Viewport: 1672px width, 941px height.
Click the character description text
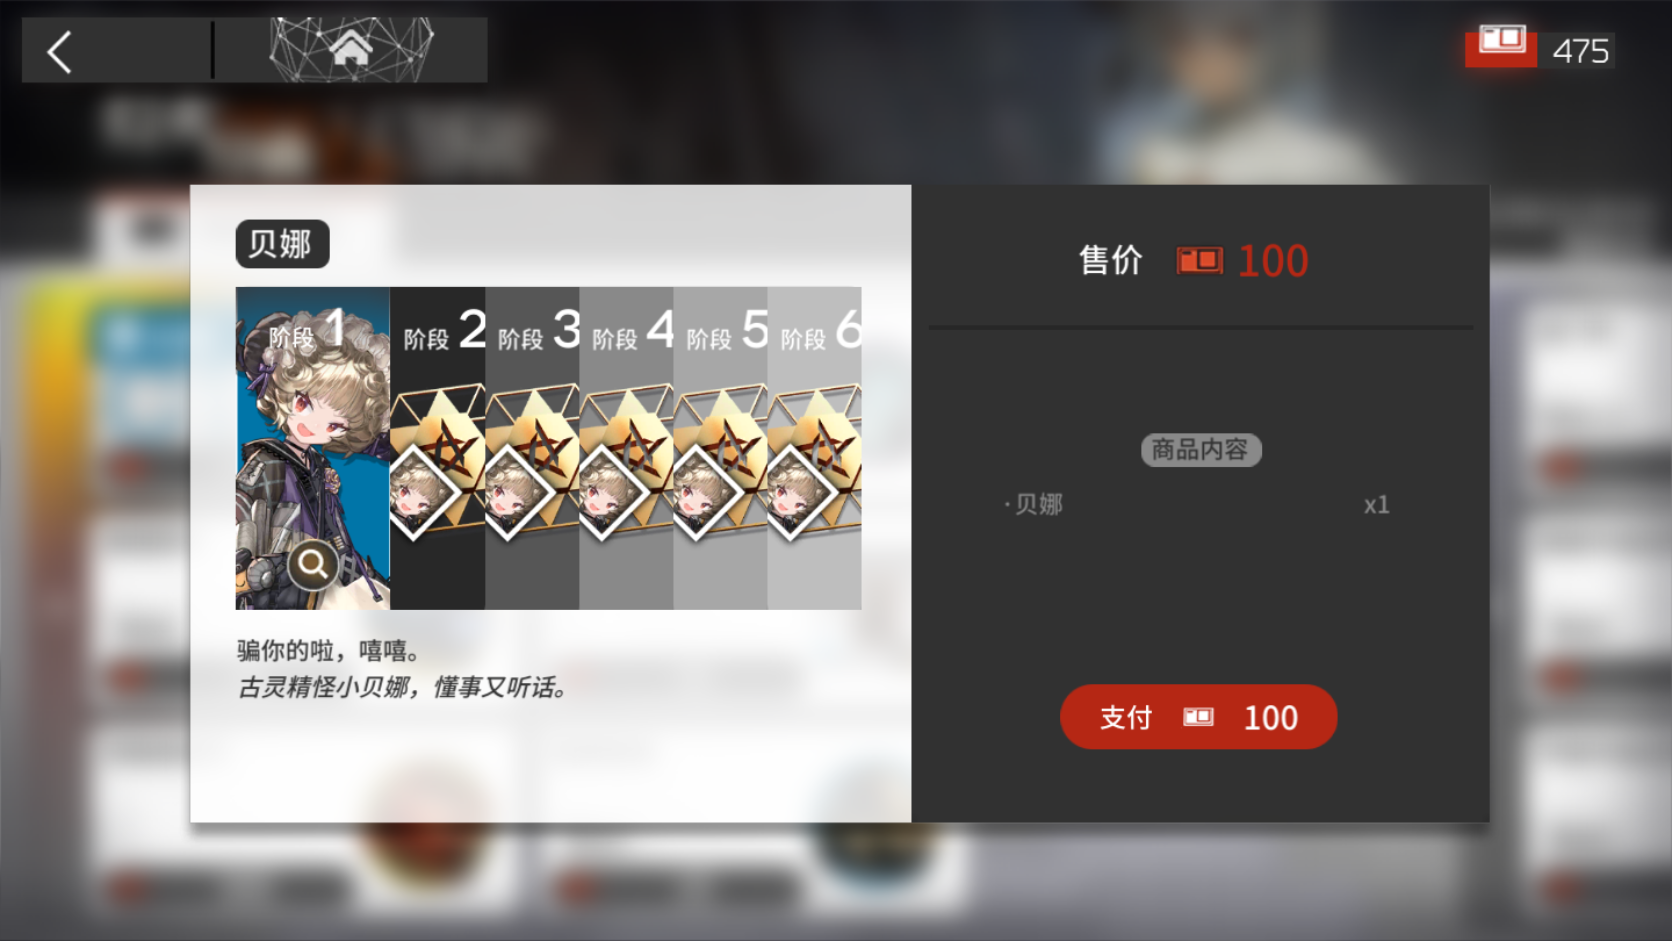tap(403, 669)
